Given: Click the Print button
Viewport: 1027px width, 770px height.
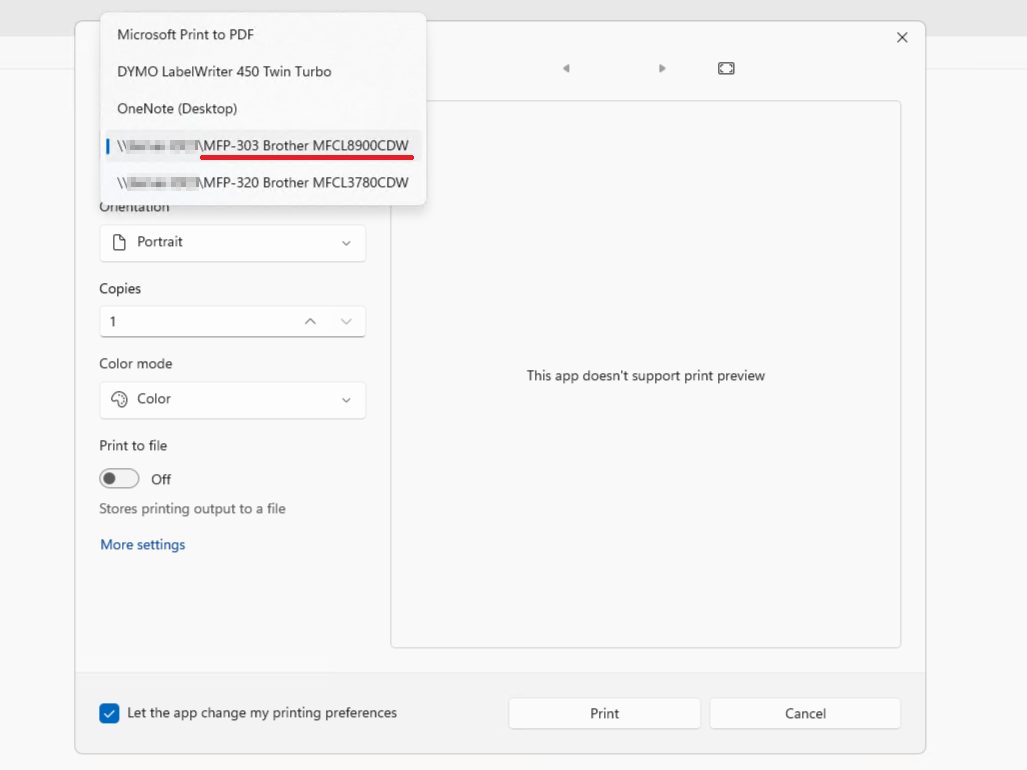Looking at the screenshot, I should coord(605,714).
